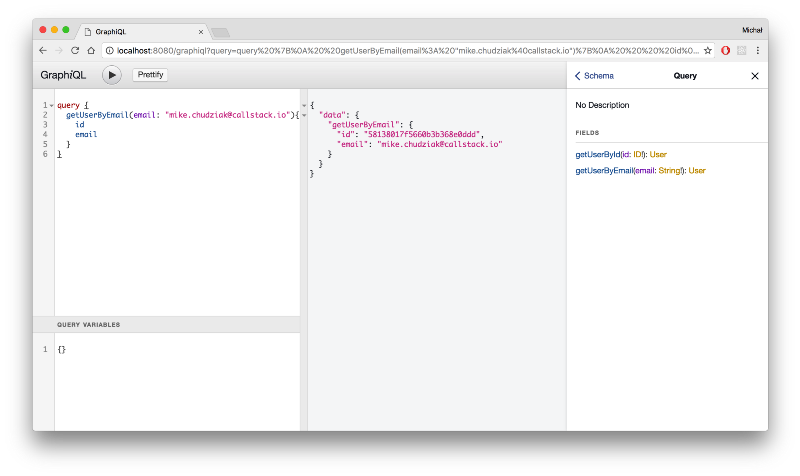The height and width of the screenshot is (476, 800).
Task: Click the site info icon in the address bar
Action: (109, 51)
